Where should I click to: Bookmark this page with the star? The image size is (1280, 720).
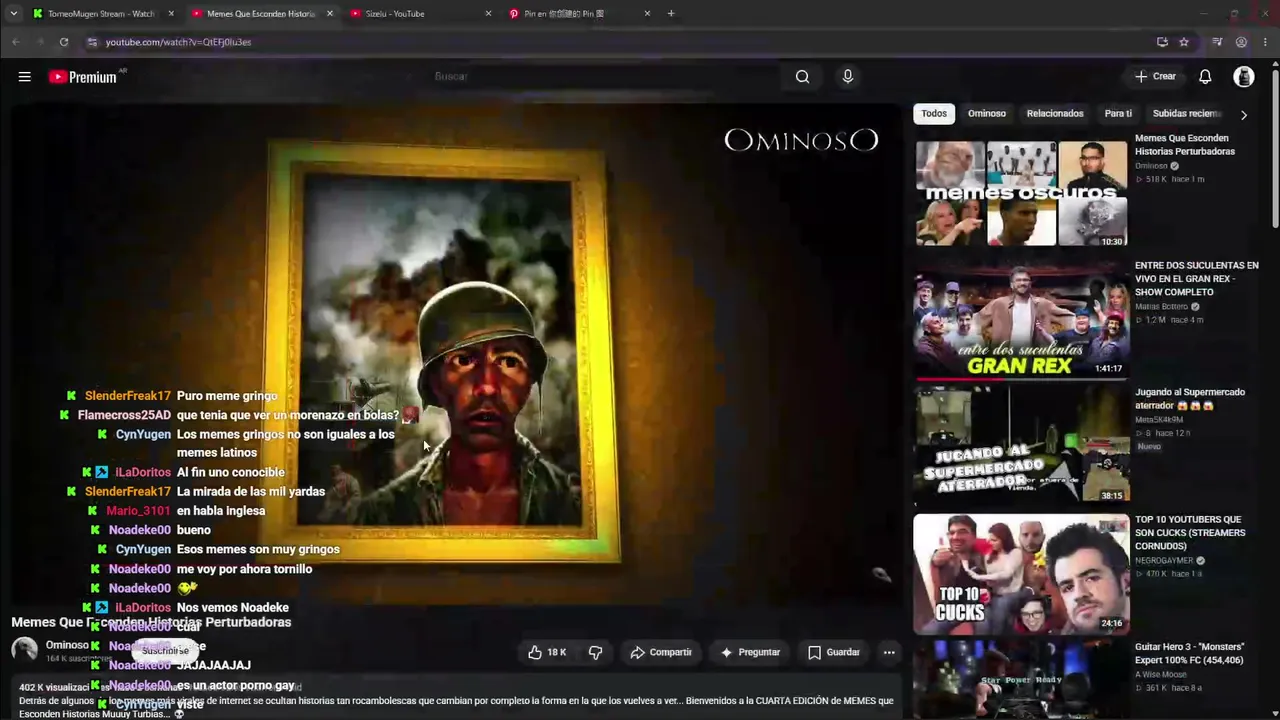coord(1184,42)
